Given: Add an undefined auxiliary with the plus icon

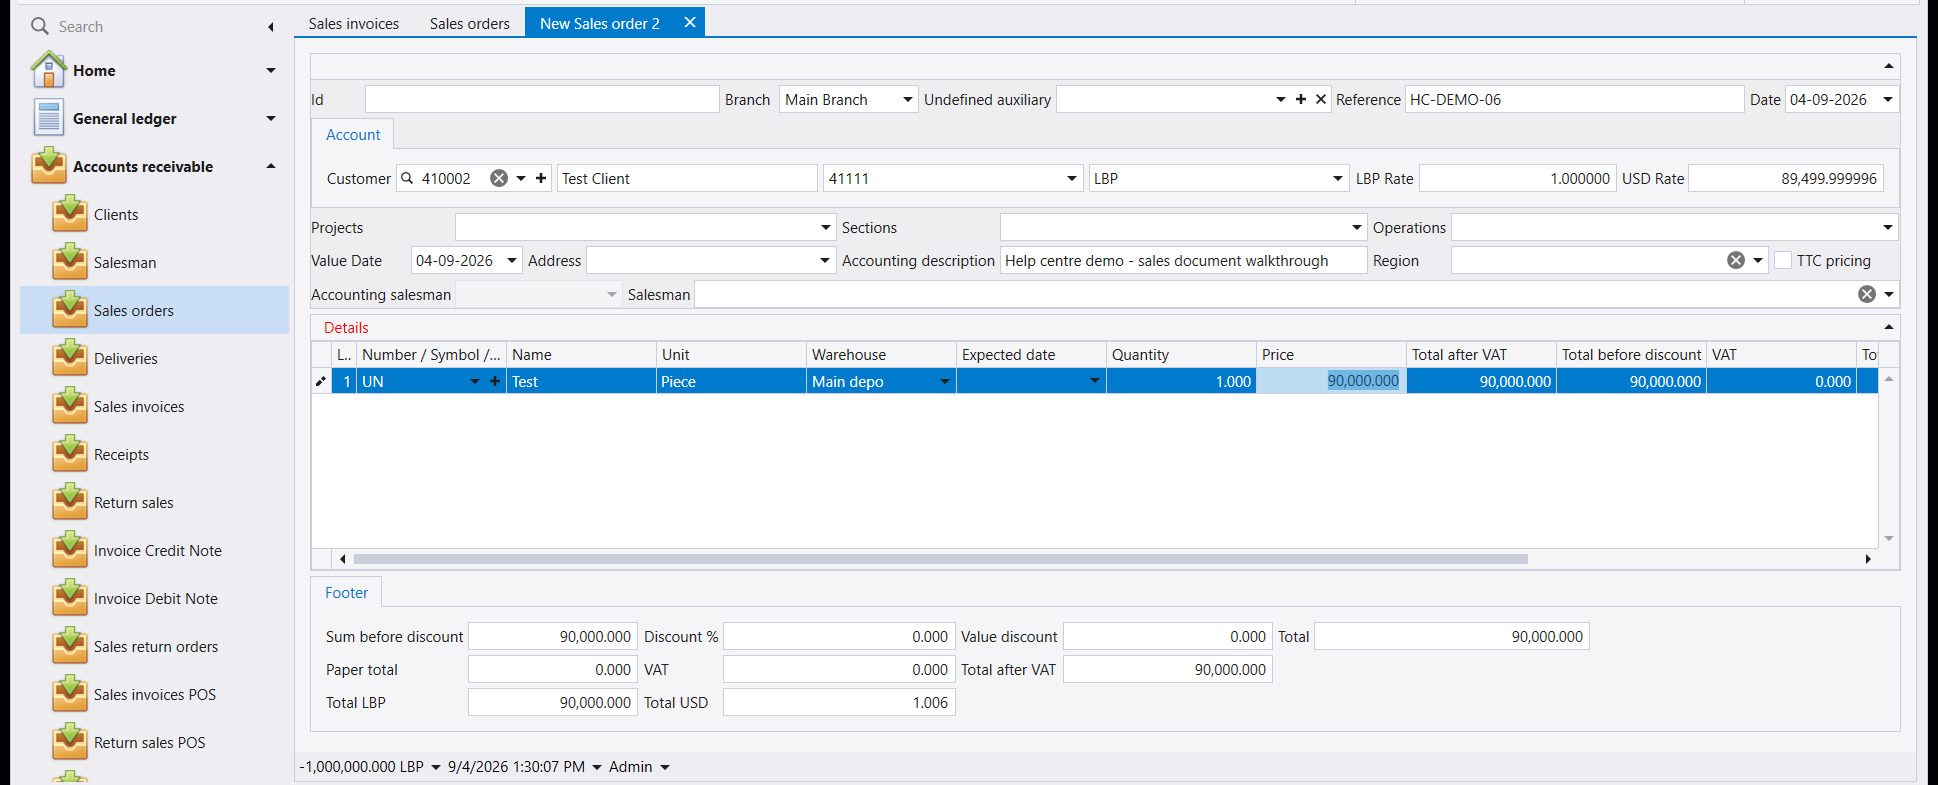Looking at the screenshot, I should [1301, 99].
